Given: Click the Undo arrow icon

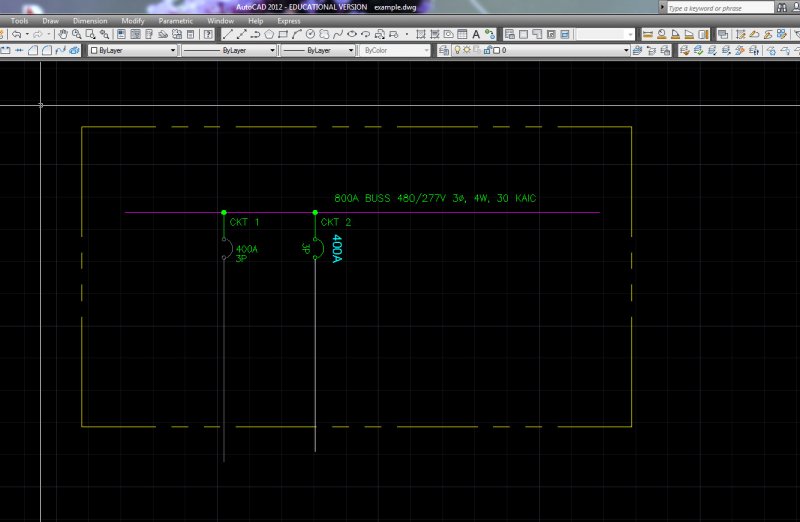Looking at the screenshot, I should (x=16, y=34).
